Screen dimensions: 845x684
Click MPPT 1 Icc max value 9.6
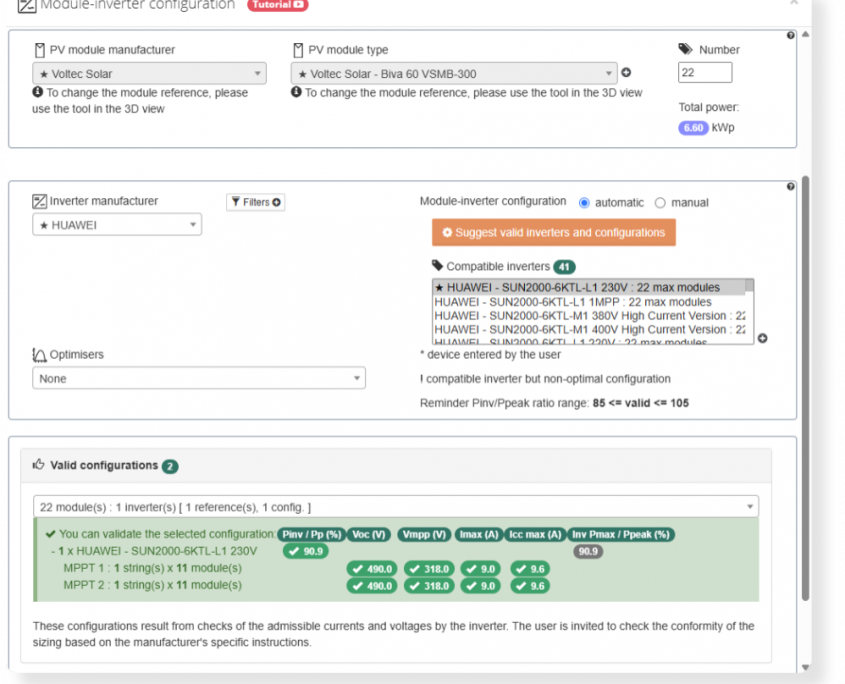coord(530,569)
